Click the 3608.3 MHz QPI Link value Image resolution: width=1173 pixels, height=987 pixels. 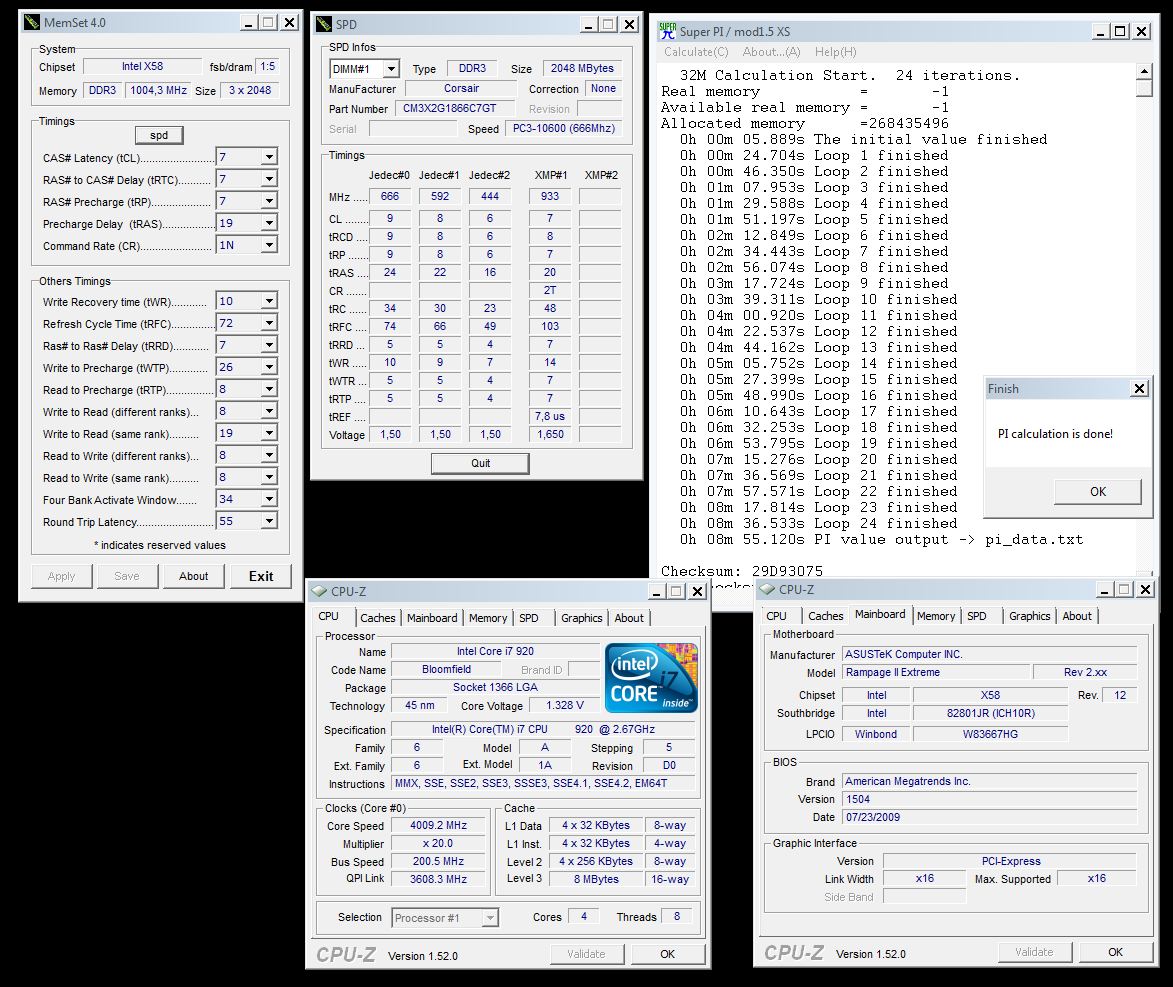point(438,879)
